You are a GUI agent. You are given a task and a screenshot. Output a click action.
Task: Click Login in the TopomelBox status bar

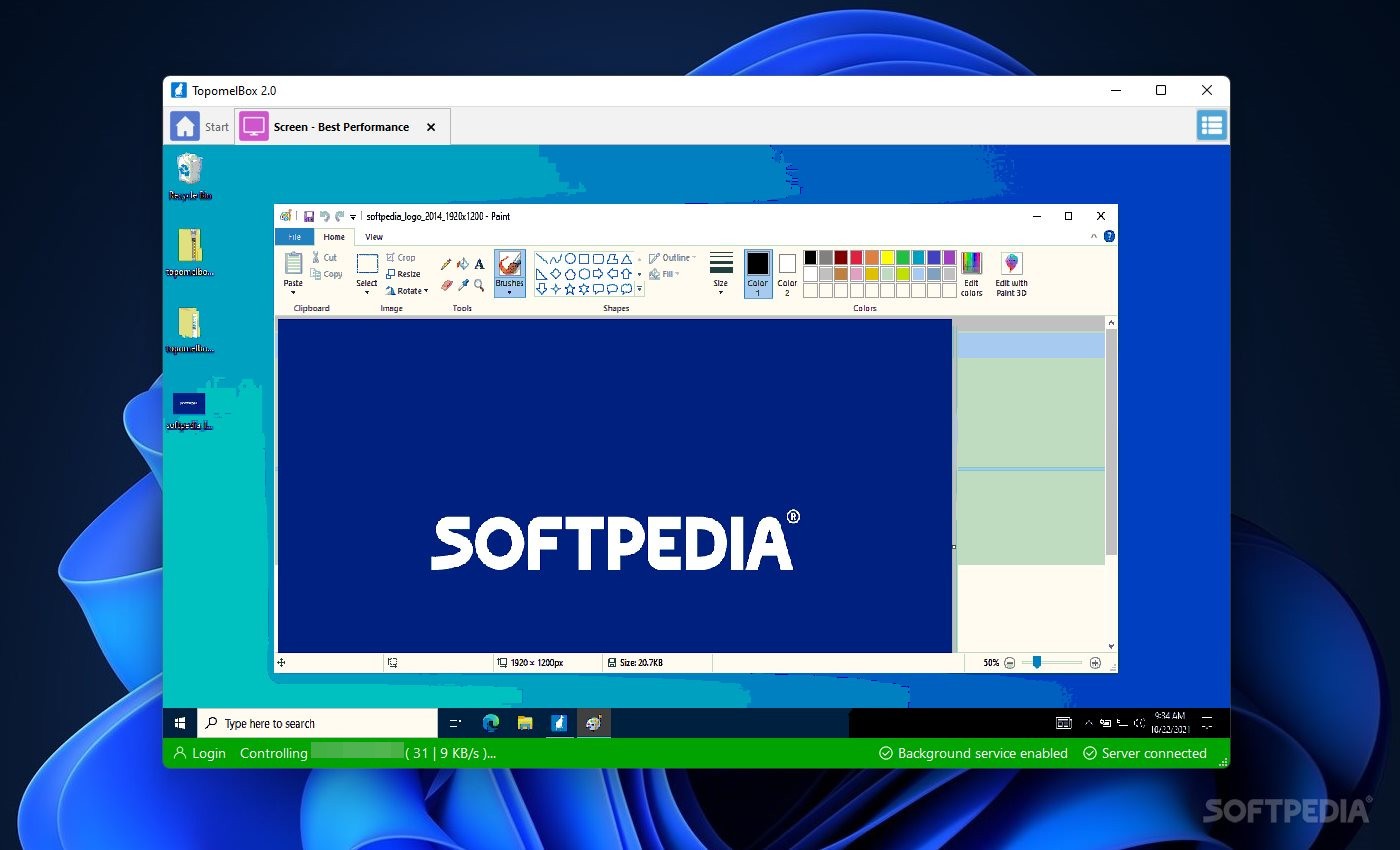[200, 753]
